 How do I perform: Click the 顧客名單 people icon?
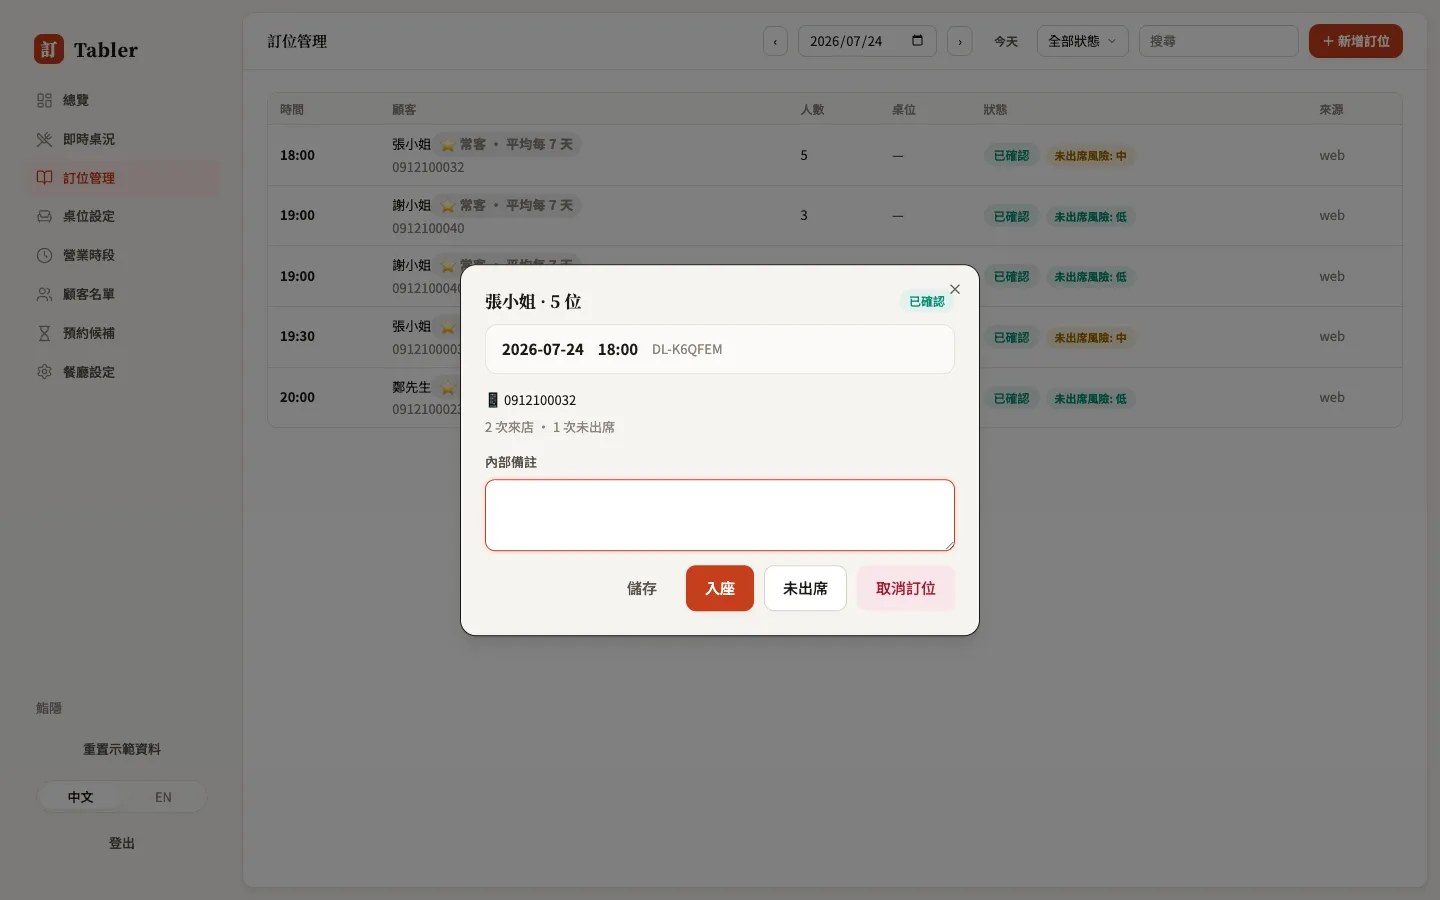tap(44, 294)
